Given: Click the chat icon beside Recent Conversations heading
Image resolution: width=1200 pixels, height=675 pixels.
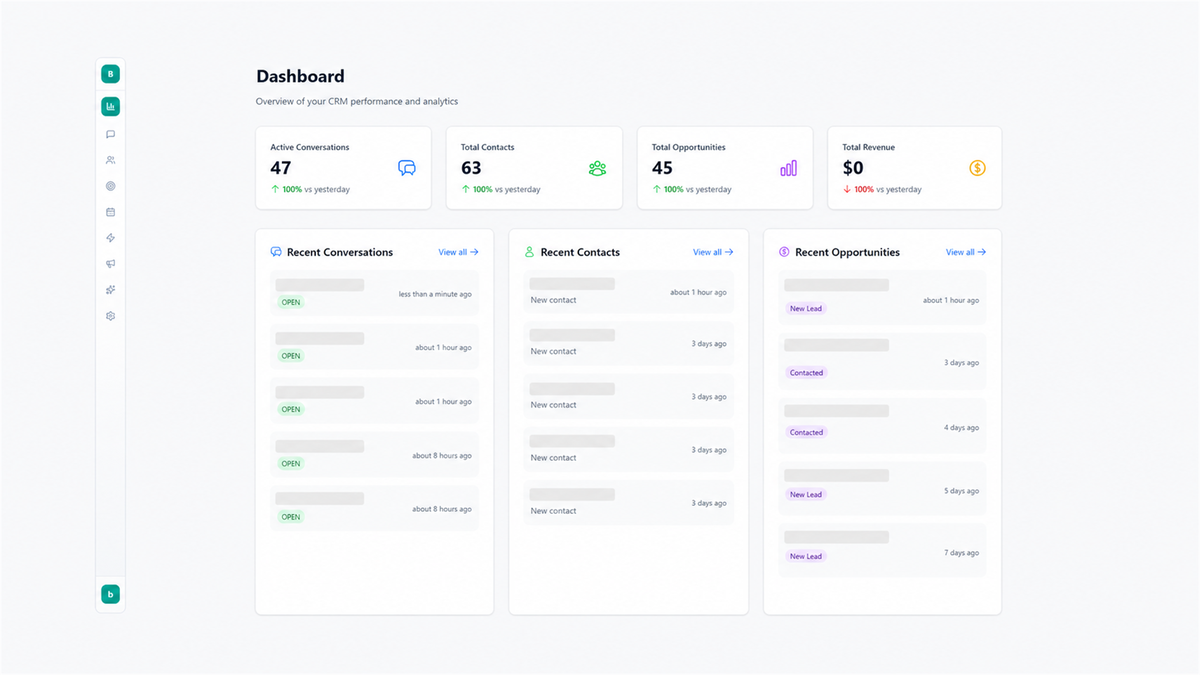Looking at the screenshot, I should click(276, 252).
